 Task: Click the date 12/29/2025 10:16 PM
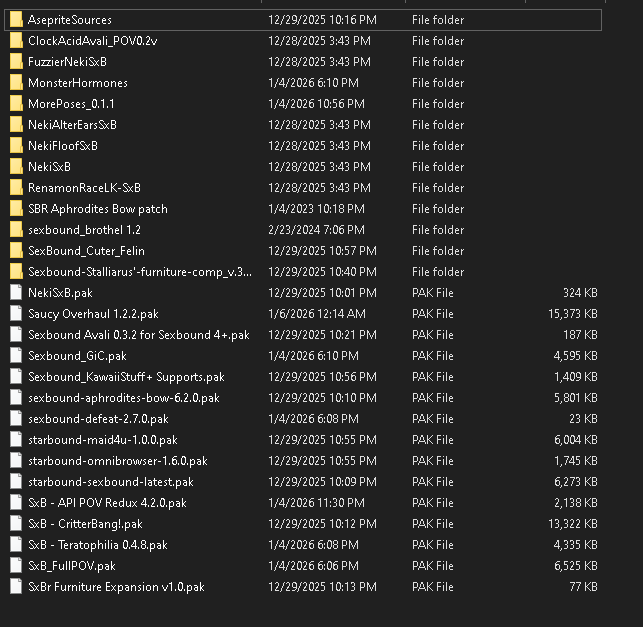(322, 20)
